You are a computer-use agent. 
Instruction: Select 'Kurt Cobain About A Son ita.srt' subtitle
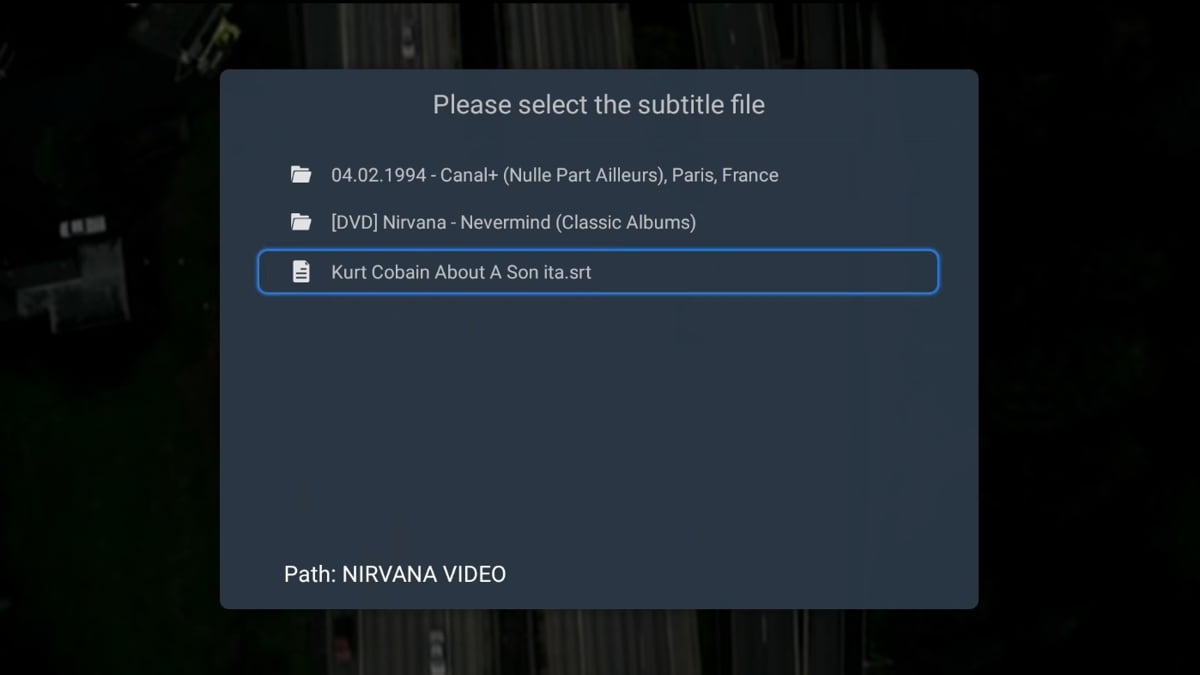[x=598, y=272]
